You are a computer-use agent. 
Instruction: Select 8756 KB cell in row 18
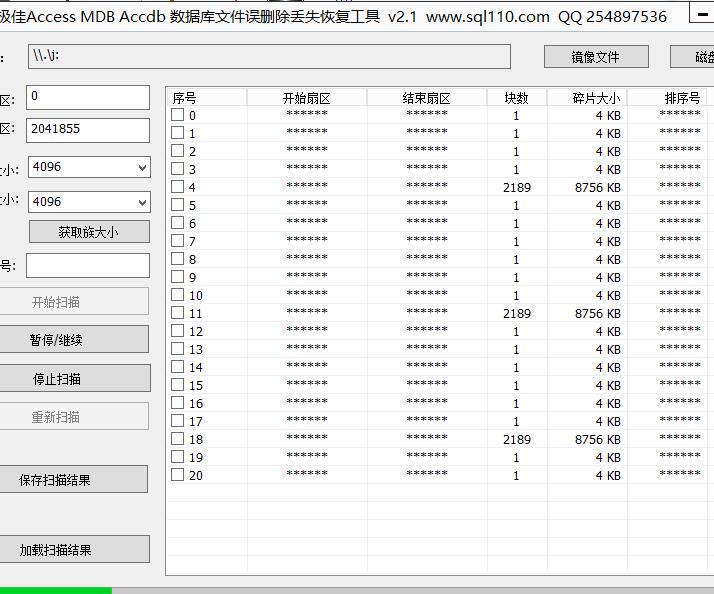pyautogui.click(x=597, y=440)
